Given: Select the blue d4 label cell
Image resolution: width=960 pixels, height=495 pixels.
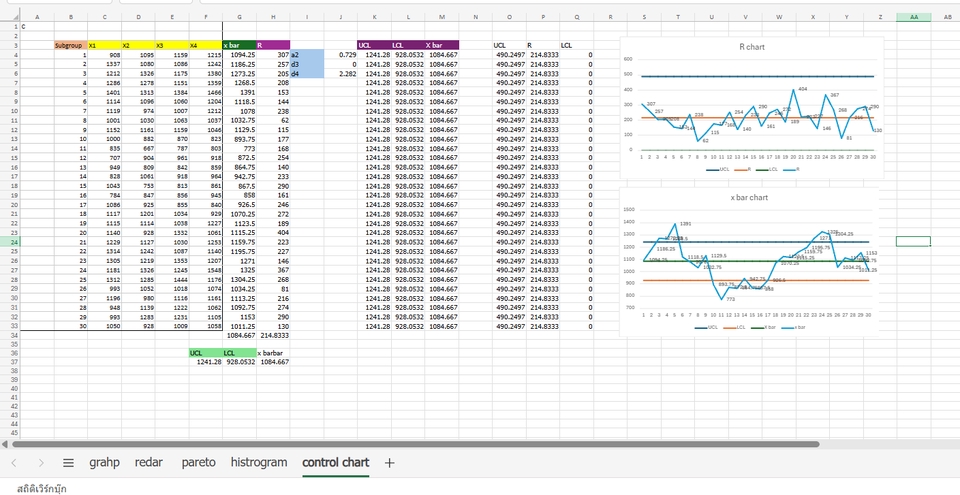Looking at the screenshot, I should click(307, 74).
